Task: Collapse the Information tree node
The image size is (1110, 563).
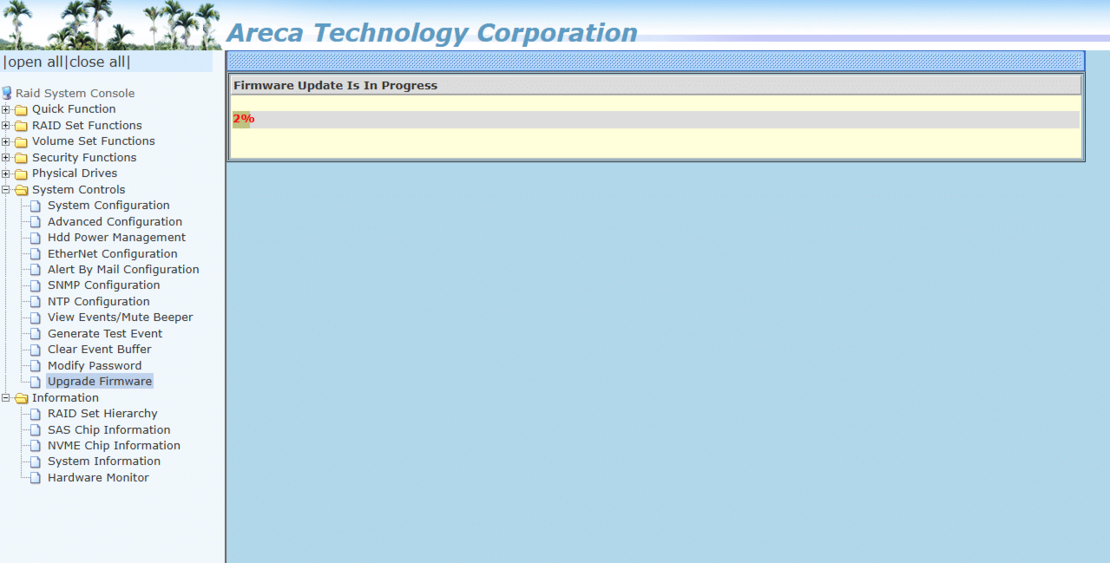Action: [6, 398]
